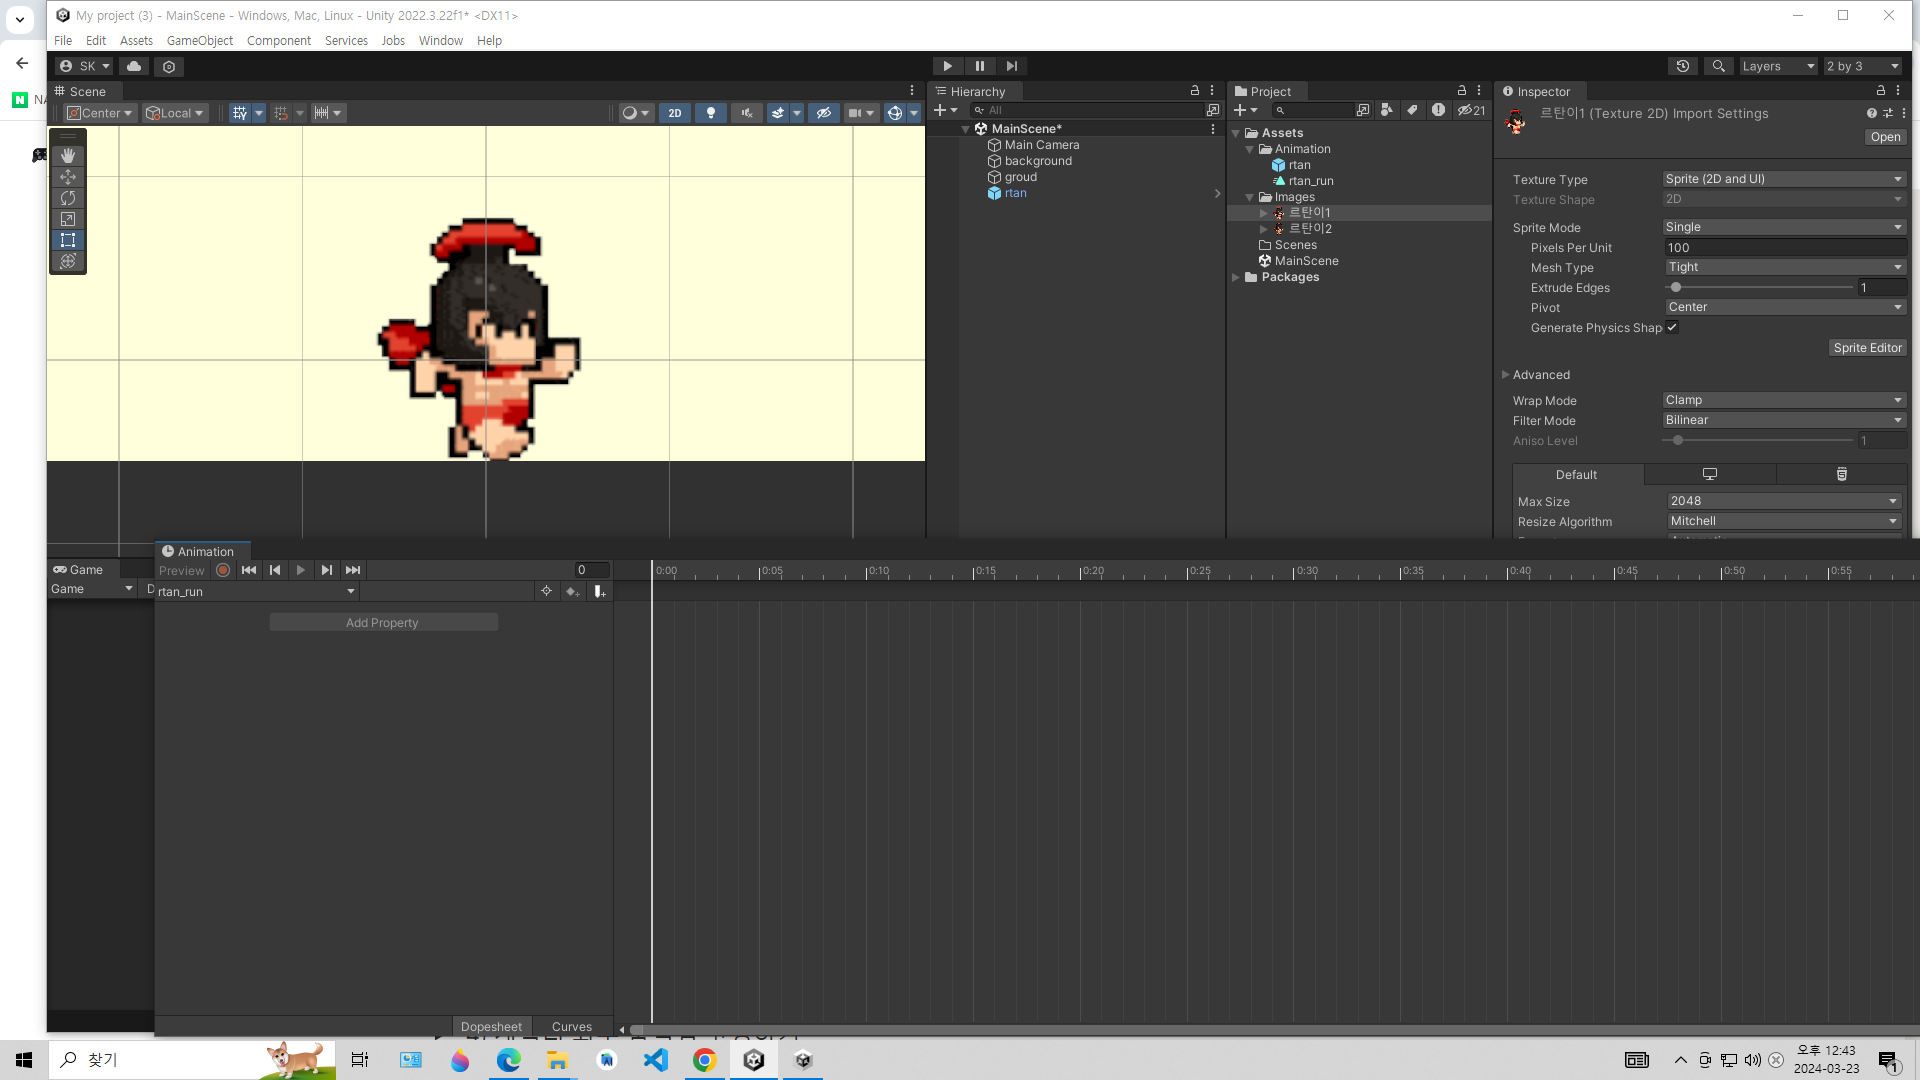This screenshot has height=1080, width=1920.
Task: Select the Hand view tool
Action: pos(68,156)
